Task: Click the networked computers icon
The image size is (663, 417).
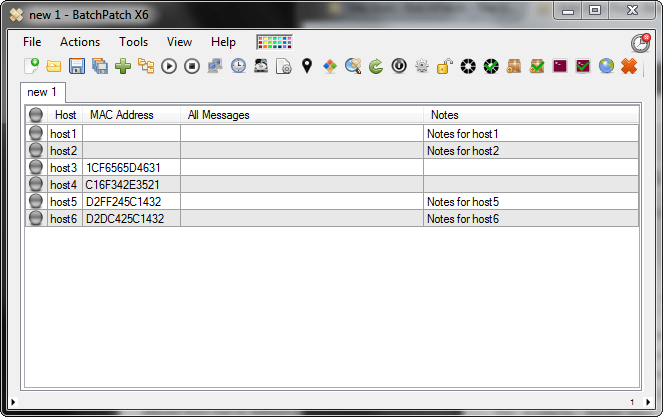Action: click(215, 66)
